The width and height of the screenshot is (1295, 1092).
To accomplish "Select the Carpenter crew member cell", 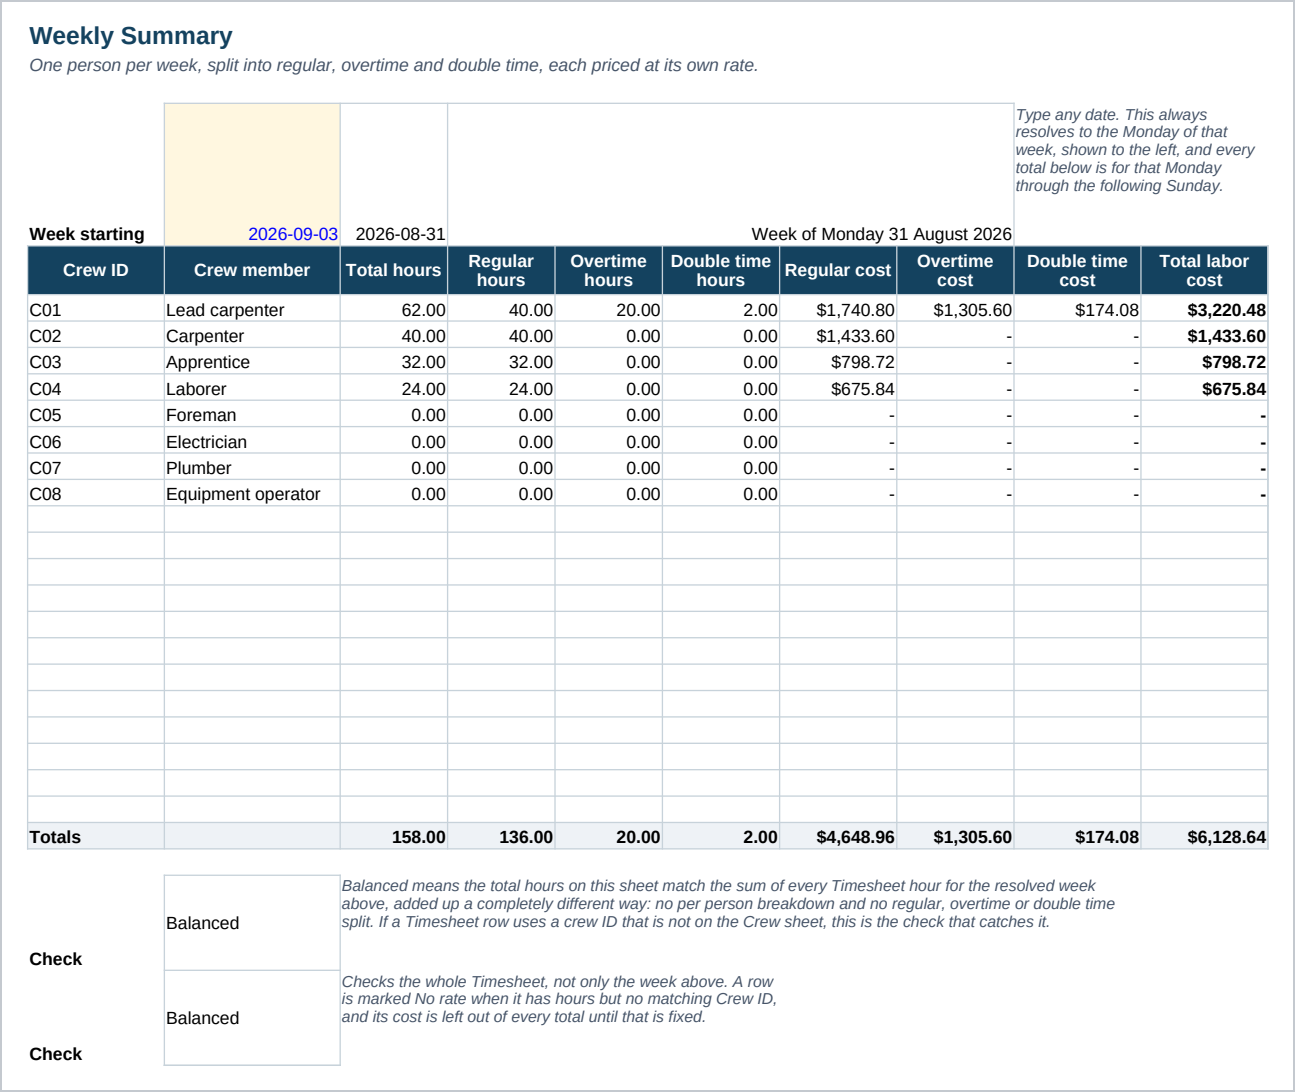I will 252,336.
